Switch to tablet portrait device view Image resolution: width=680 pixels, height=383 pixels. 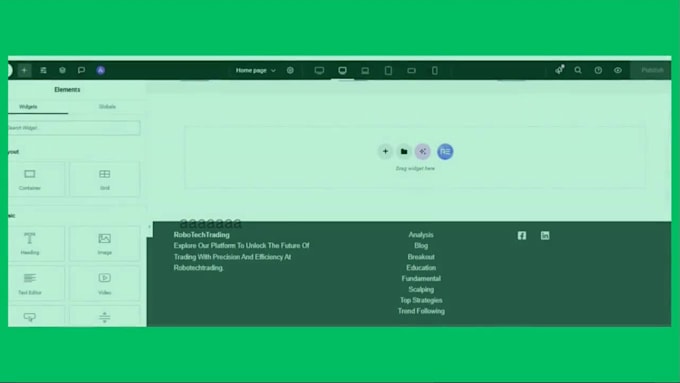388,70
